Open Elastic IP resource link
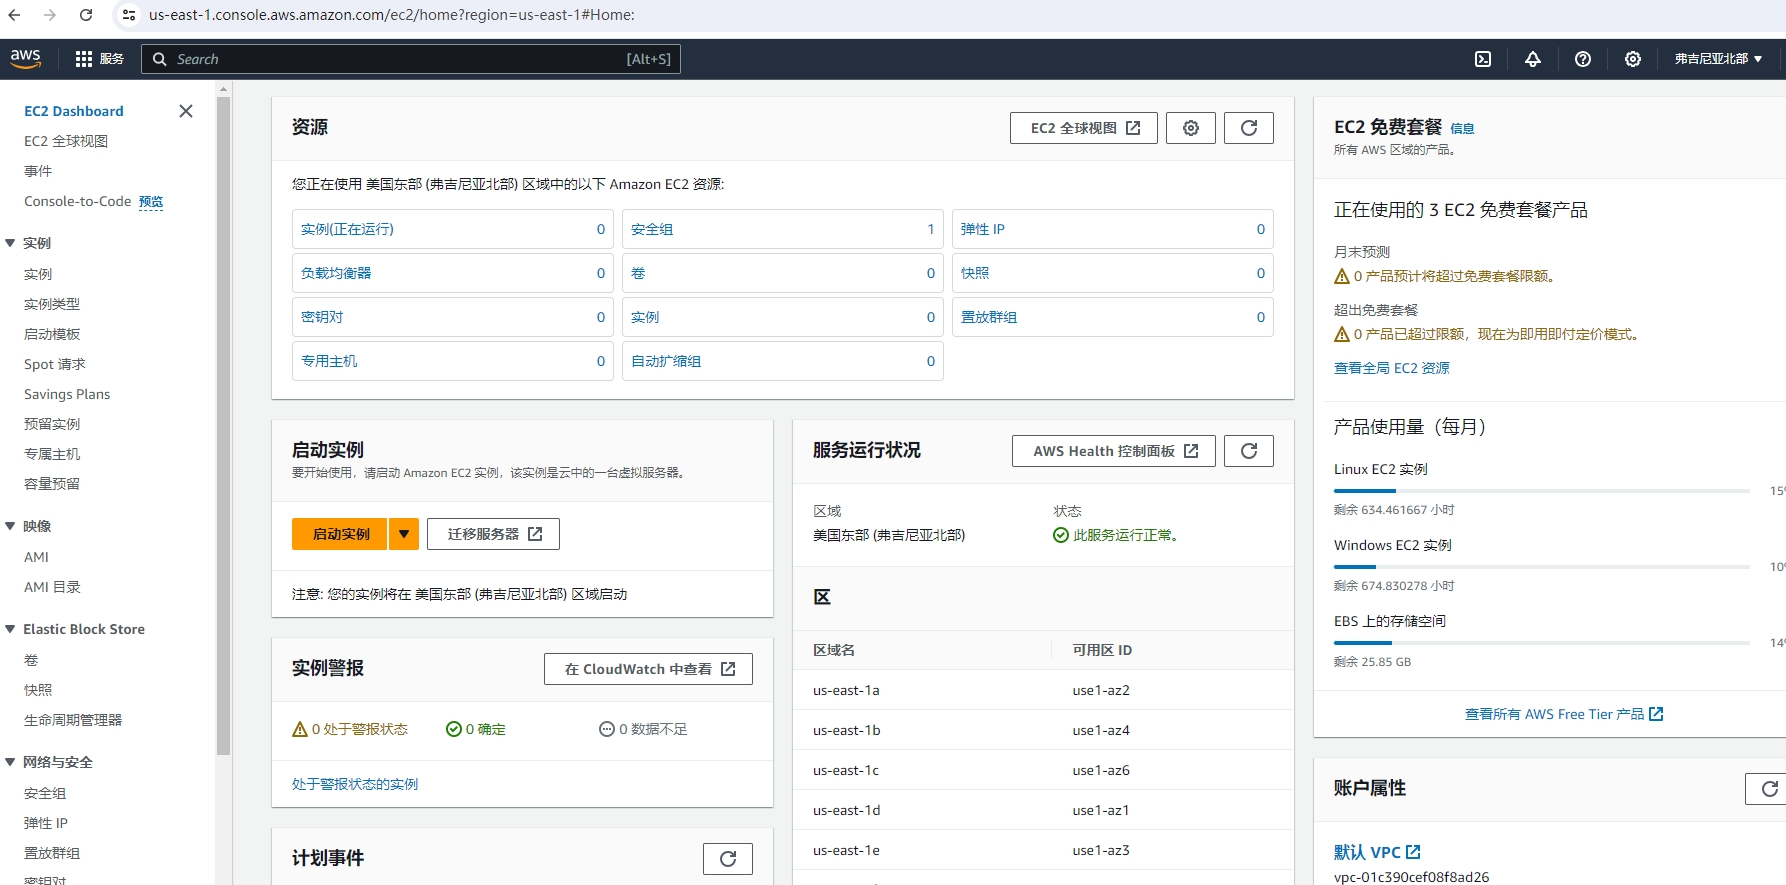 pyautogui.click(x=983, y=229)
